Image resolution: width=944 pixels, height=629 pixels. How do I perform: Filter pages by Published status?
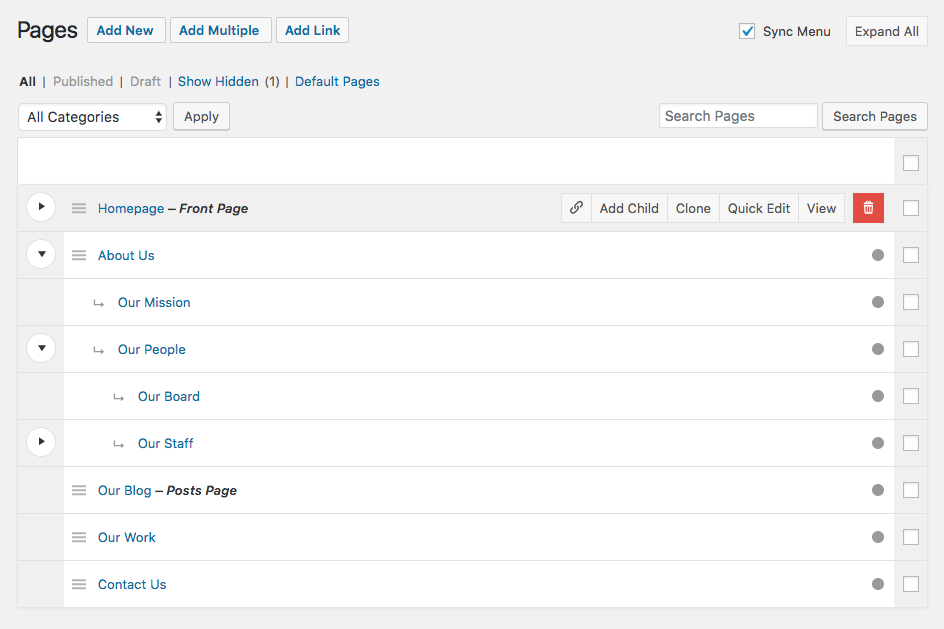(83, 82)
